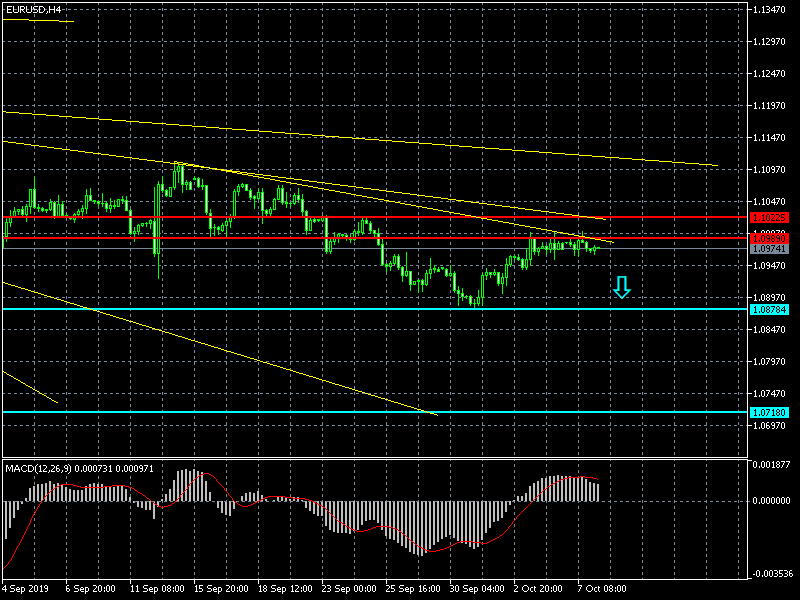Click the 1.13470 price scale value

[x=772, y=9]
